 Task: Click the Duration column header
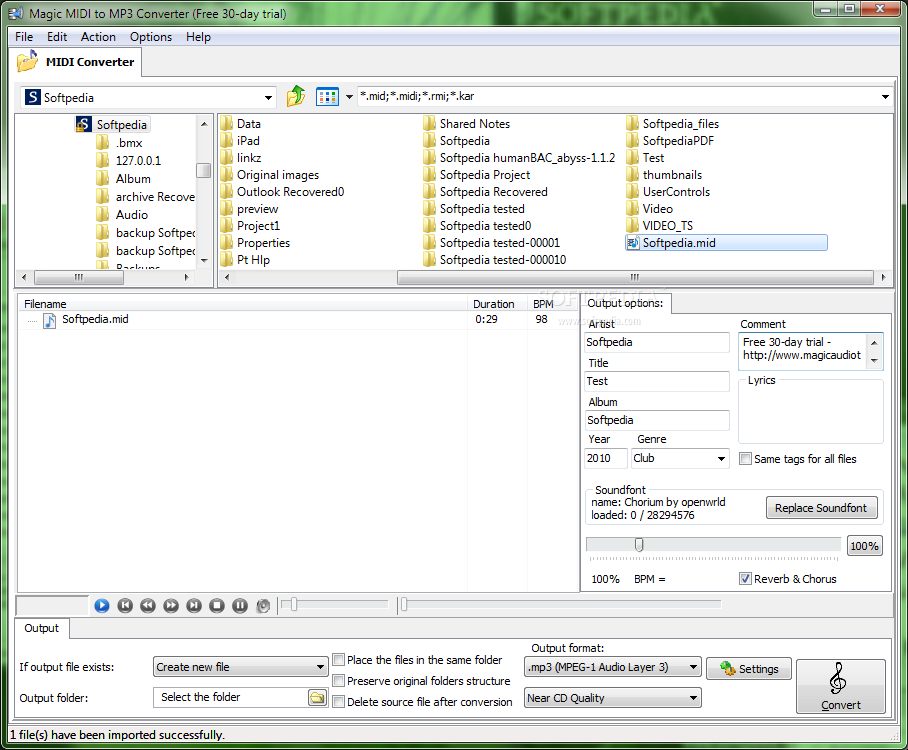[496, 304]
